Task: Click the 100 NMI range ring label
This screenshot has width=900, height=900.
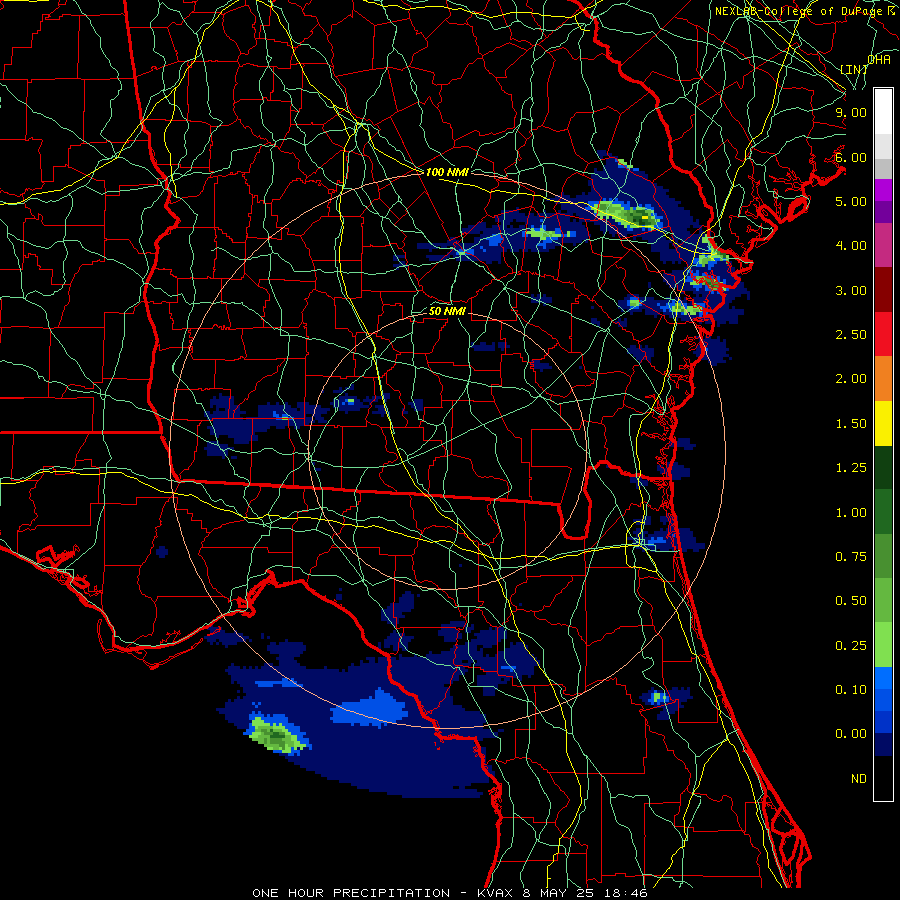Action: pyautogui.click(x=447, y=172)
